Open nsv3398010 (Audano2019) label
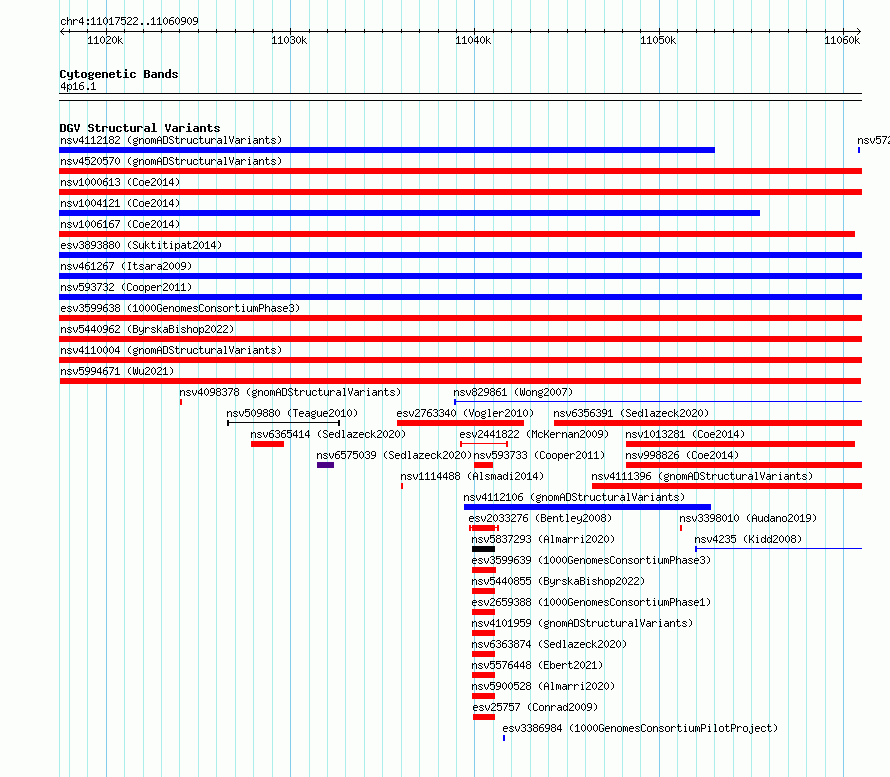This screenshot has height=777, width=890. [748, 518]
